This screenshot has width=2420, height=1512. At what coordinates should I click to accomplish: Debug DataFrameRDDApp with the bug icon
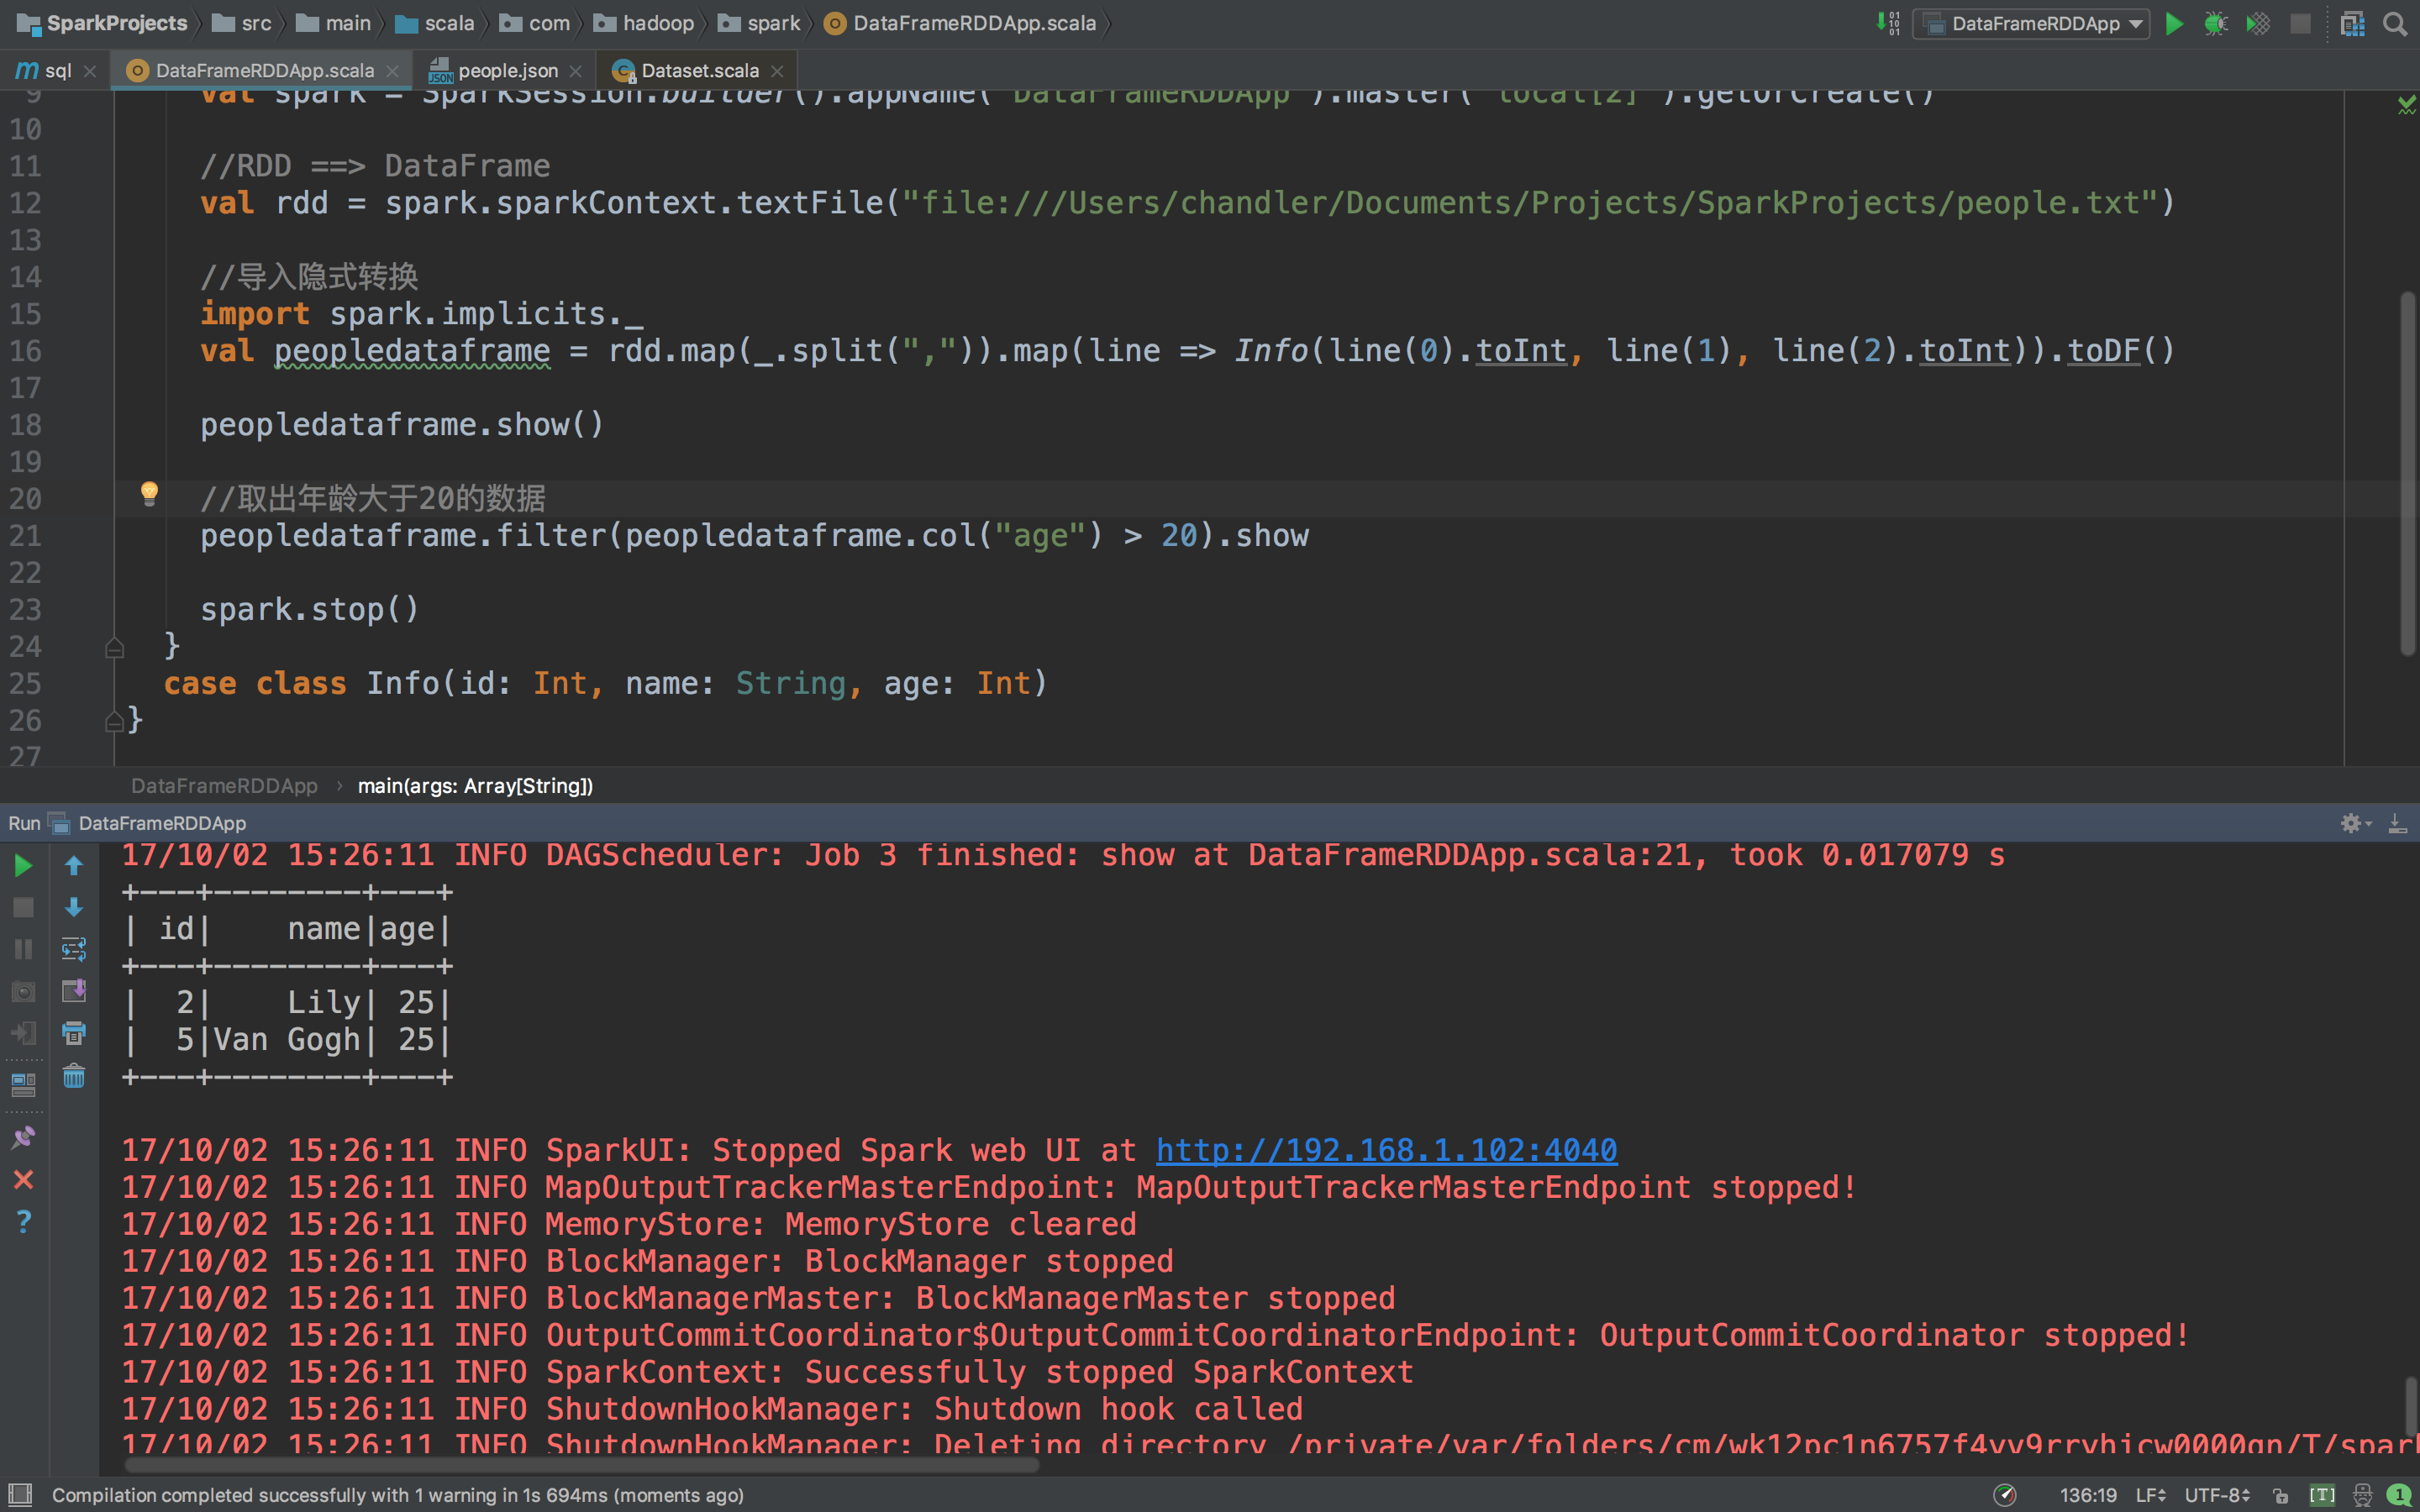pos(2215,24)
